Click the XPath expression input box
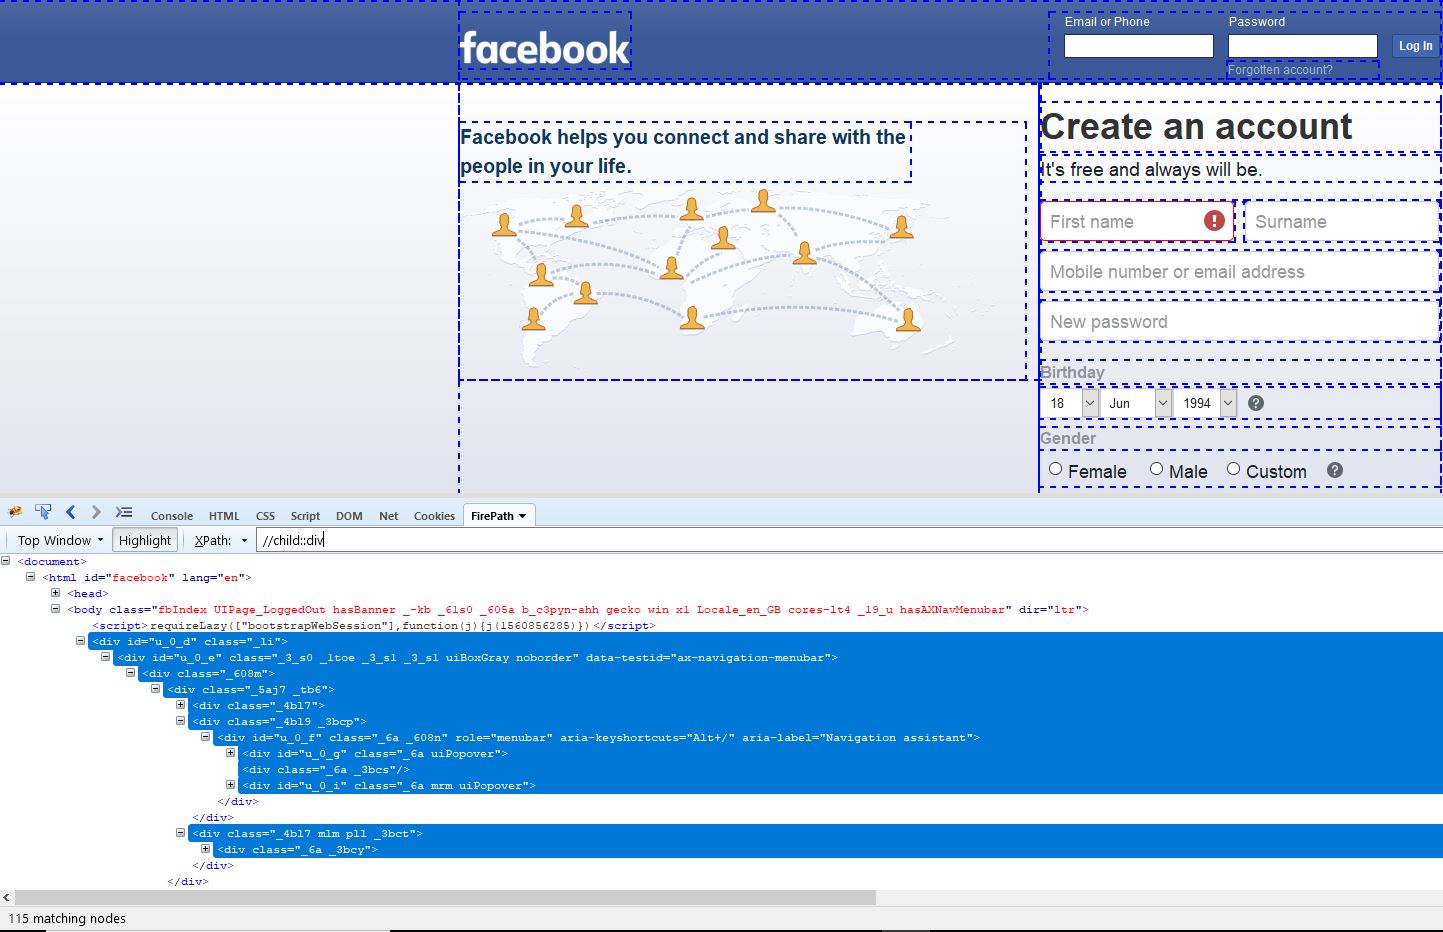Screen dimensions: 1443x932 click(x=849, y=540)
